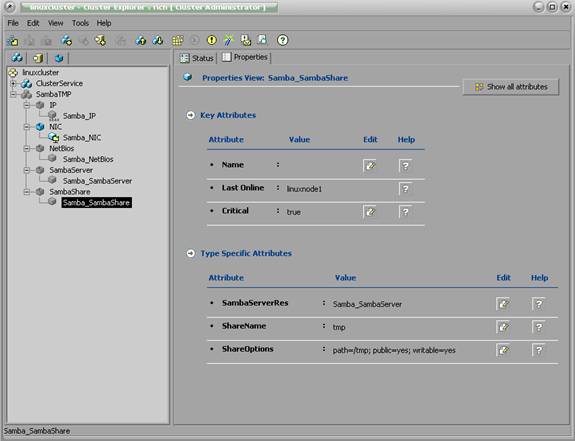This screenshot has width=575, height=441.
Task: Click the yellow-and-green toolbar icon left of Help
Action: [x=246, y=40]
